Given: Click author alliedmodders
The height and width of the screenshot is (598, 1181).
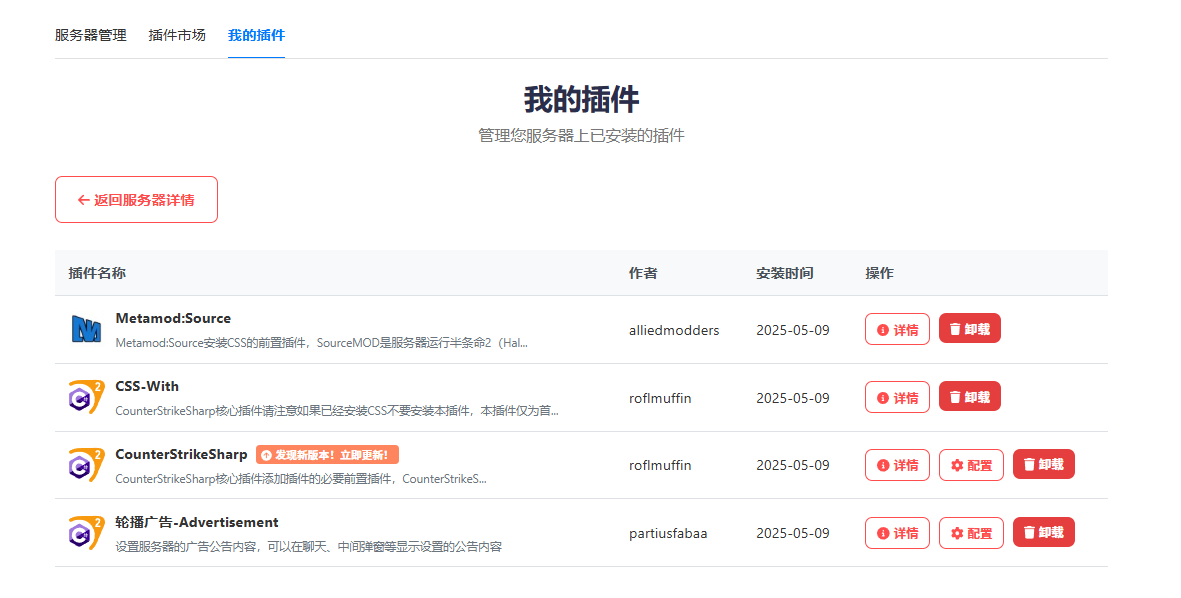Looking at the screenshot, I should 674,330.
